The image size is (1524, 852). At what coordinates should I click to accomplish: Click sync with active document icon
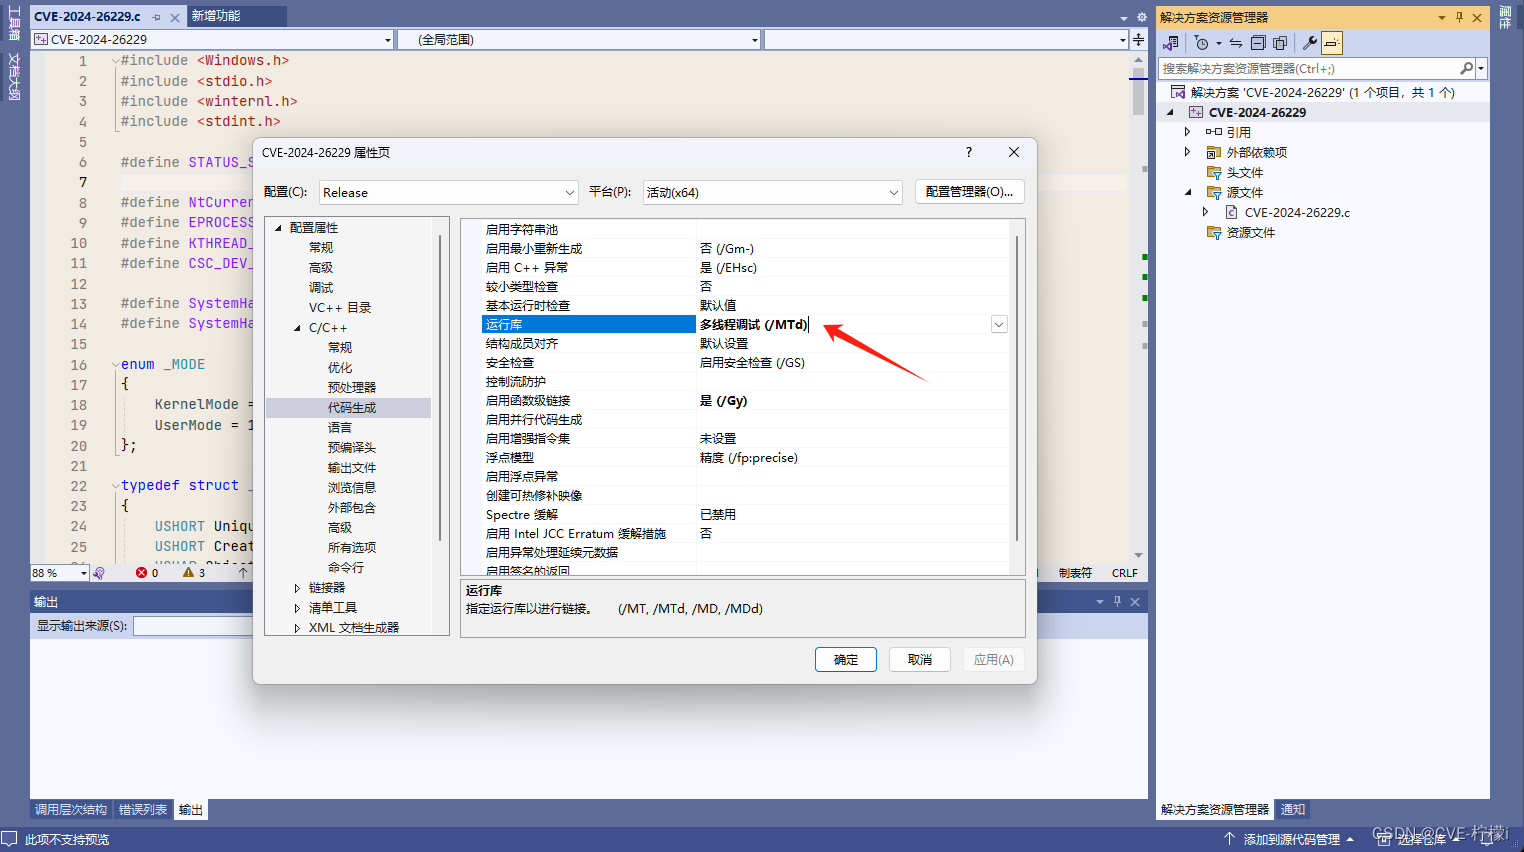pyautogui.click(x=1236, y=43)
